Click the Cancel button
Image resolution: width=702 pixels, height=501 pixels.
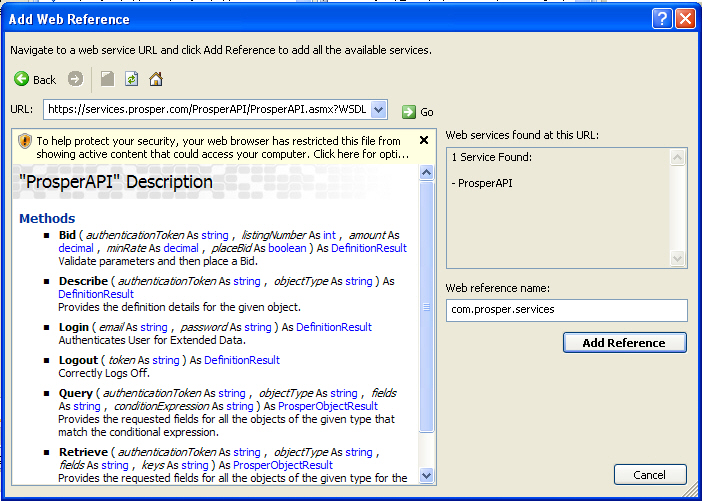point(650,475)
